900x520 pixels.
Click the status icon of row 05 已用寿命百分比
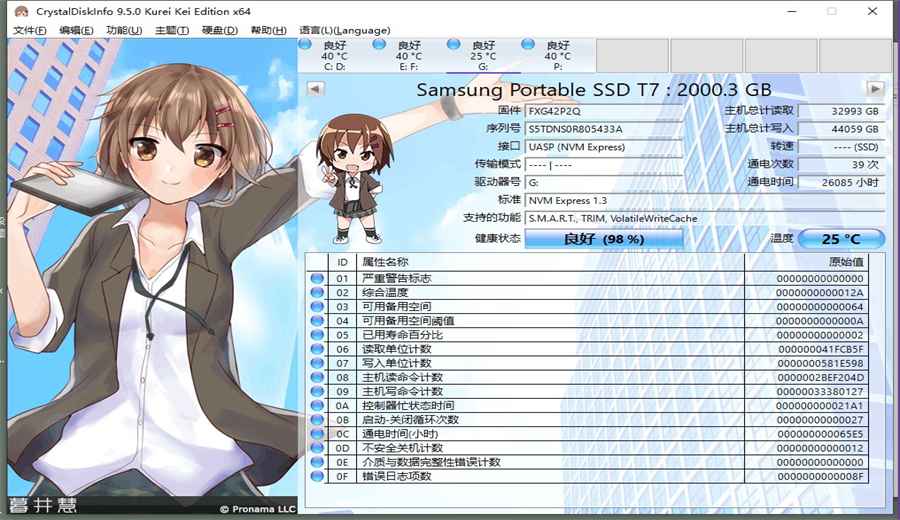pos(317,335)
